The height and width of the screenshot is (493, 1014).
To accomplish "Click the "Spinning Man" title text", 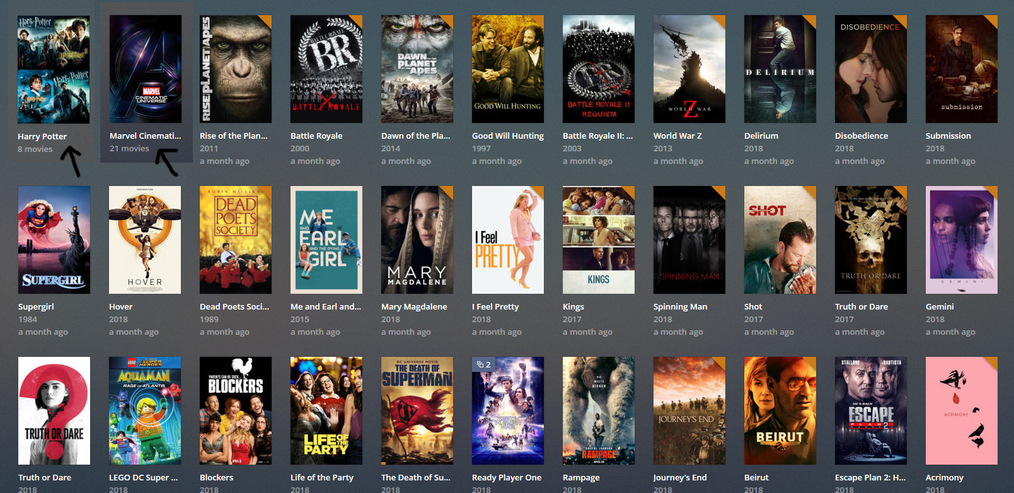I will pos(680,307).
